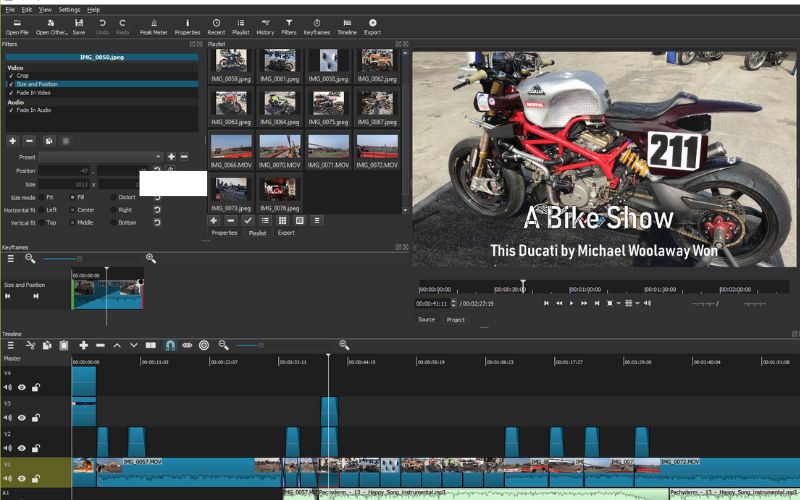Lift the clip with the up arrow icon
800x500 pixels.
(x=117, y=345)
